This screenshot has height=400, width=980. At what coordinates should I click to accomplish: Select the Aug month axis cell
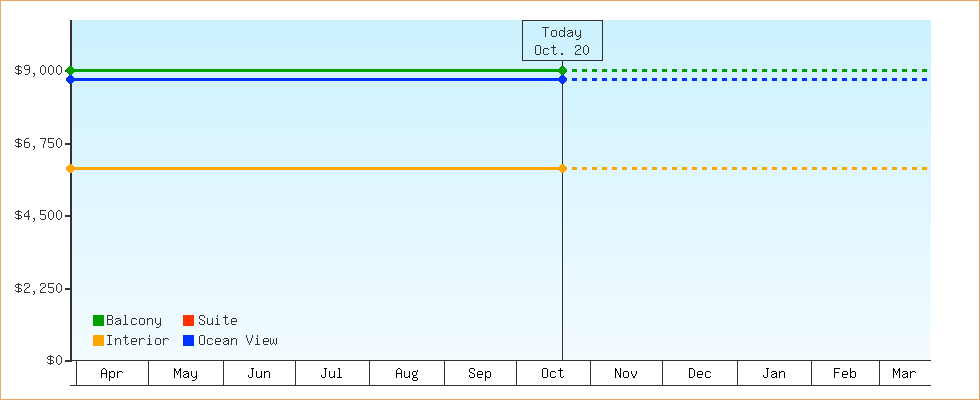(406, 374)
